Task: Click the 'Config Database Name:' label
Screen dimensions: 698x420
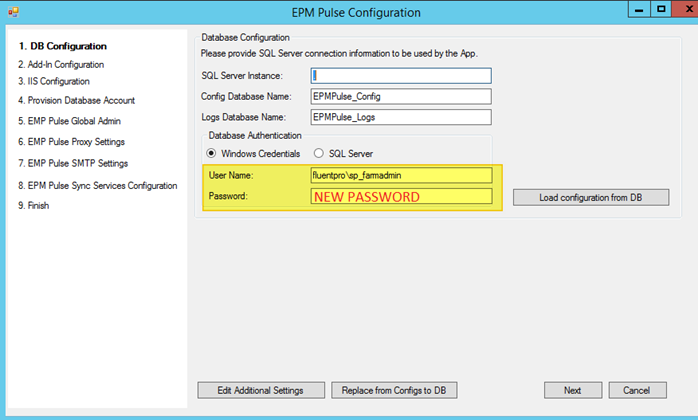Action: [x=246, y=96]
